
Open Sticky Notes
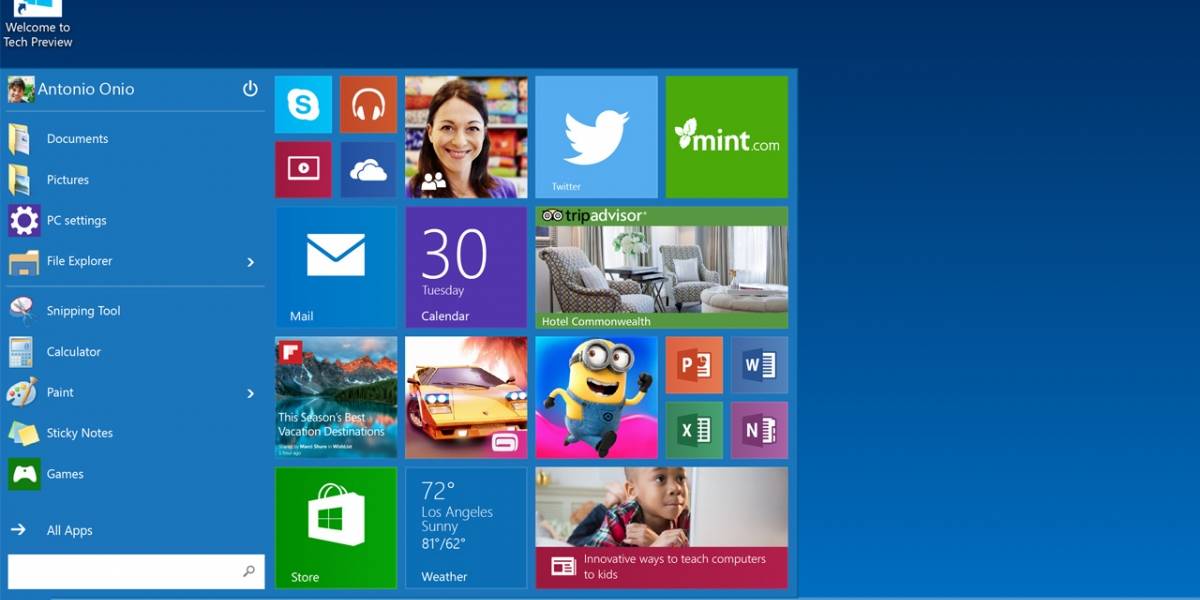tap(136, 433)
